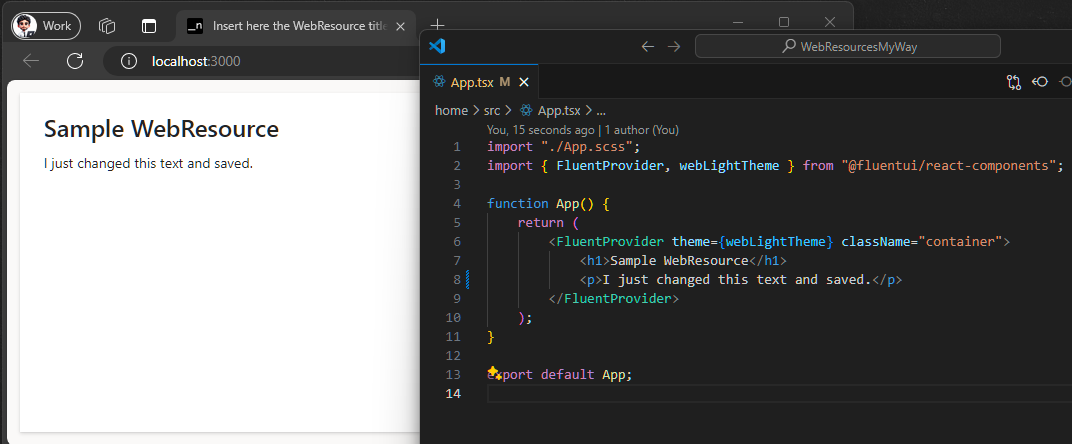
Task: Expand the home breadcrumb segment
Action: [x=451, y=111]
